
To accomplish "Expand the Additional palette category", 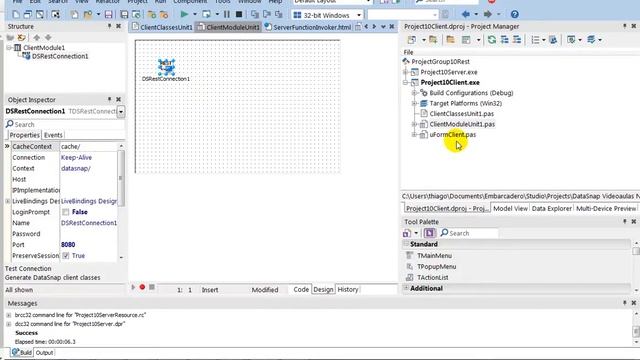I will pyautogui.click(x=406, y=288).
